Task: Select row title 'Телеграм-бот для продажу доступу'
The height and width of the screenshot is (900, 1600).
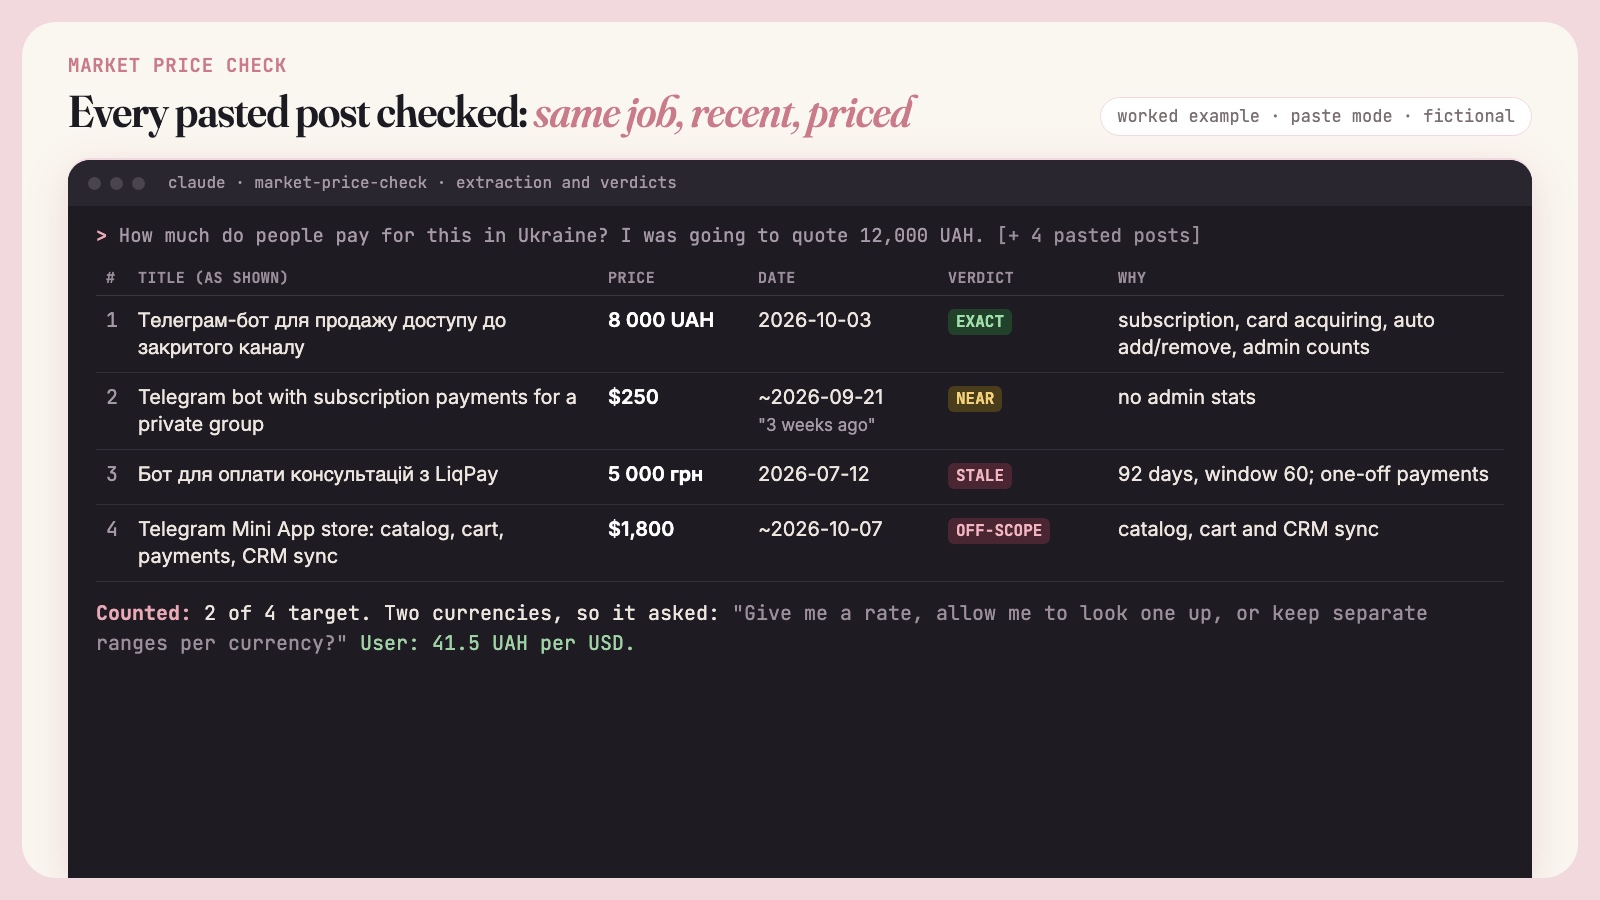Action: coord(322,334)
